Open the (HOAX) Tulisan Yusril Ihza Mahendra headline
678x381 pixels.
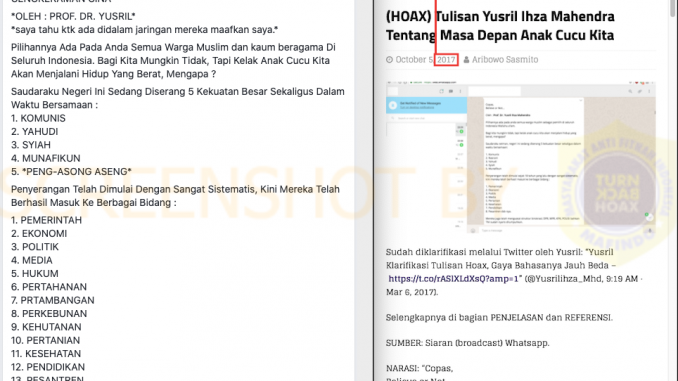[x=500, y=26]
